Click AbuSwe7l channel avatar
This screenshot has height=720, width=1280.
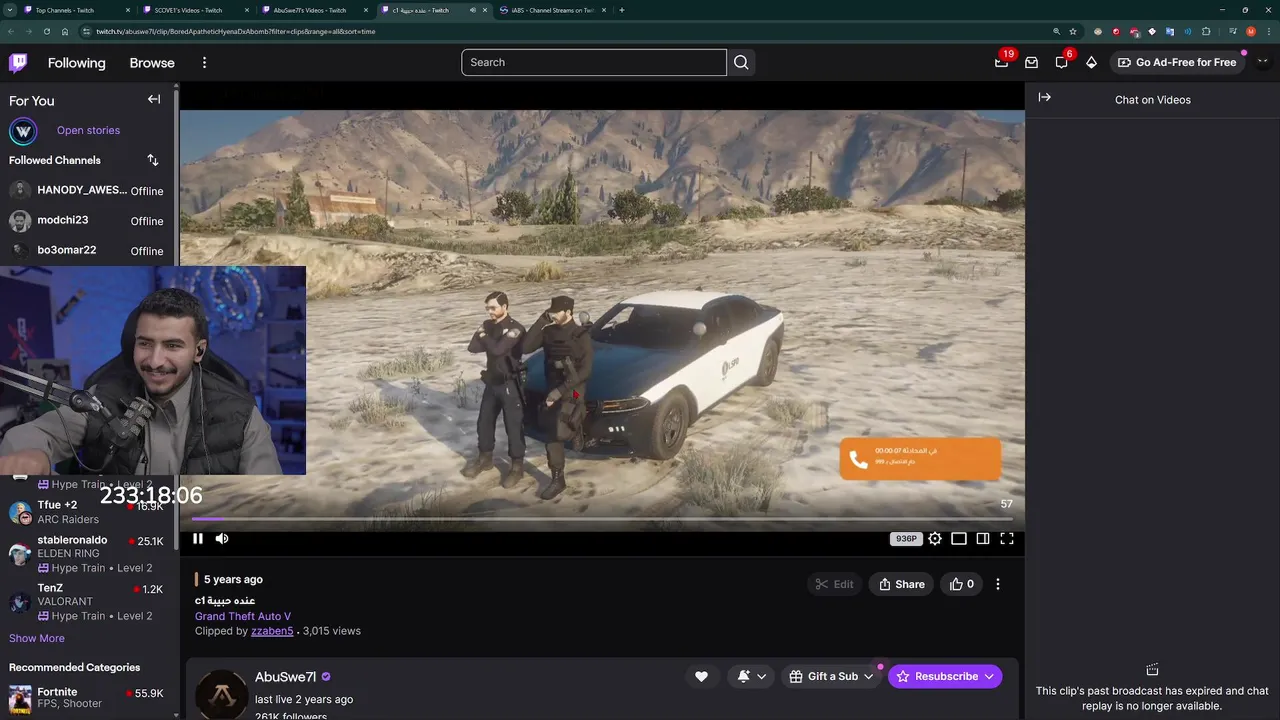point(221,694)
